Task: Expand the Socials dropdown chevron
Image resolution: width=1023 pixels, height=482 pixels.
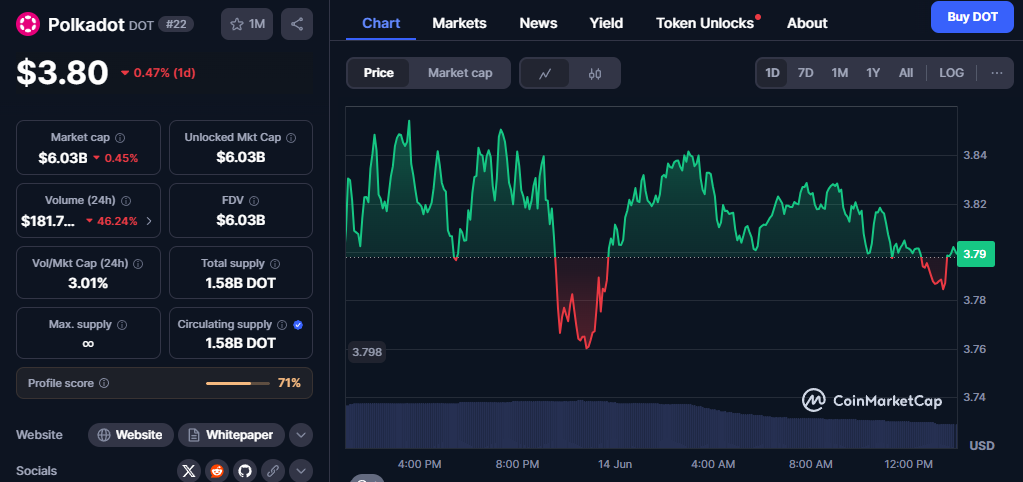Action: coord(301,471)
